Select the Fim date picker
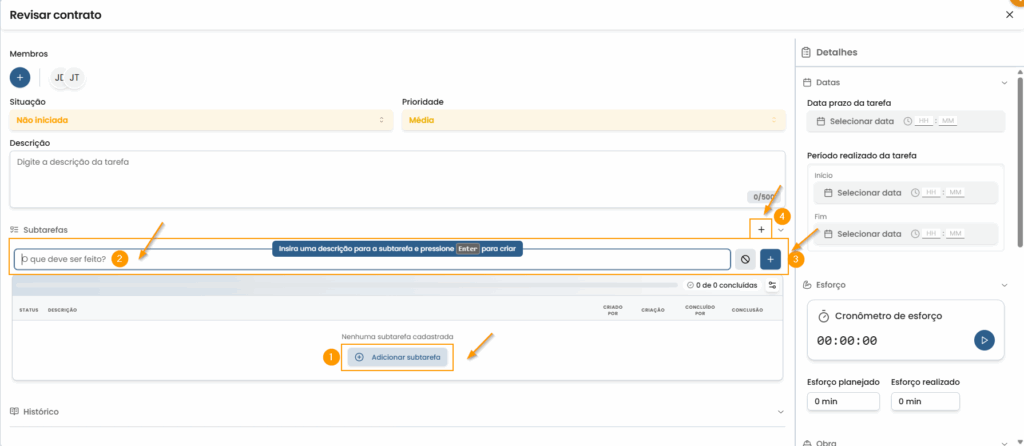The height and width of the screenshot is (446, 1024). click(x=868, y=234)
